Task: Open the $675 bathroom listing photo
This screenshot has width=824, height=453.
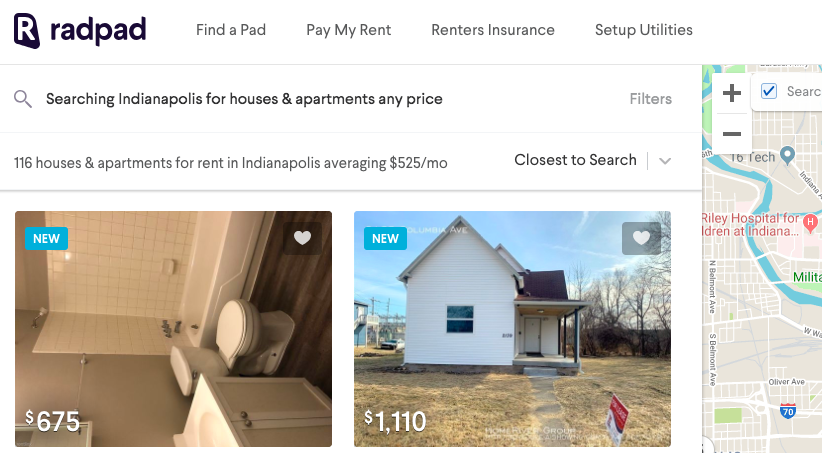Action: coord(173,329)
